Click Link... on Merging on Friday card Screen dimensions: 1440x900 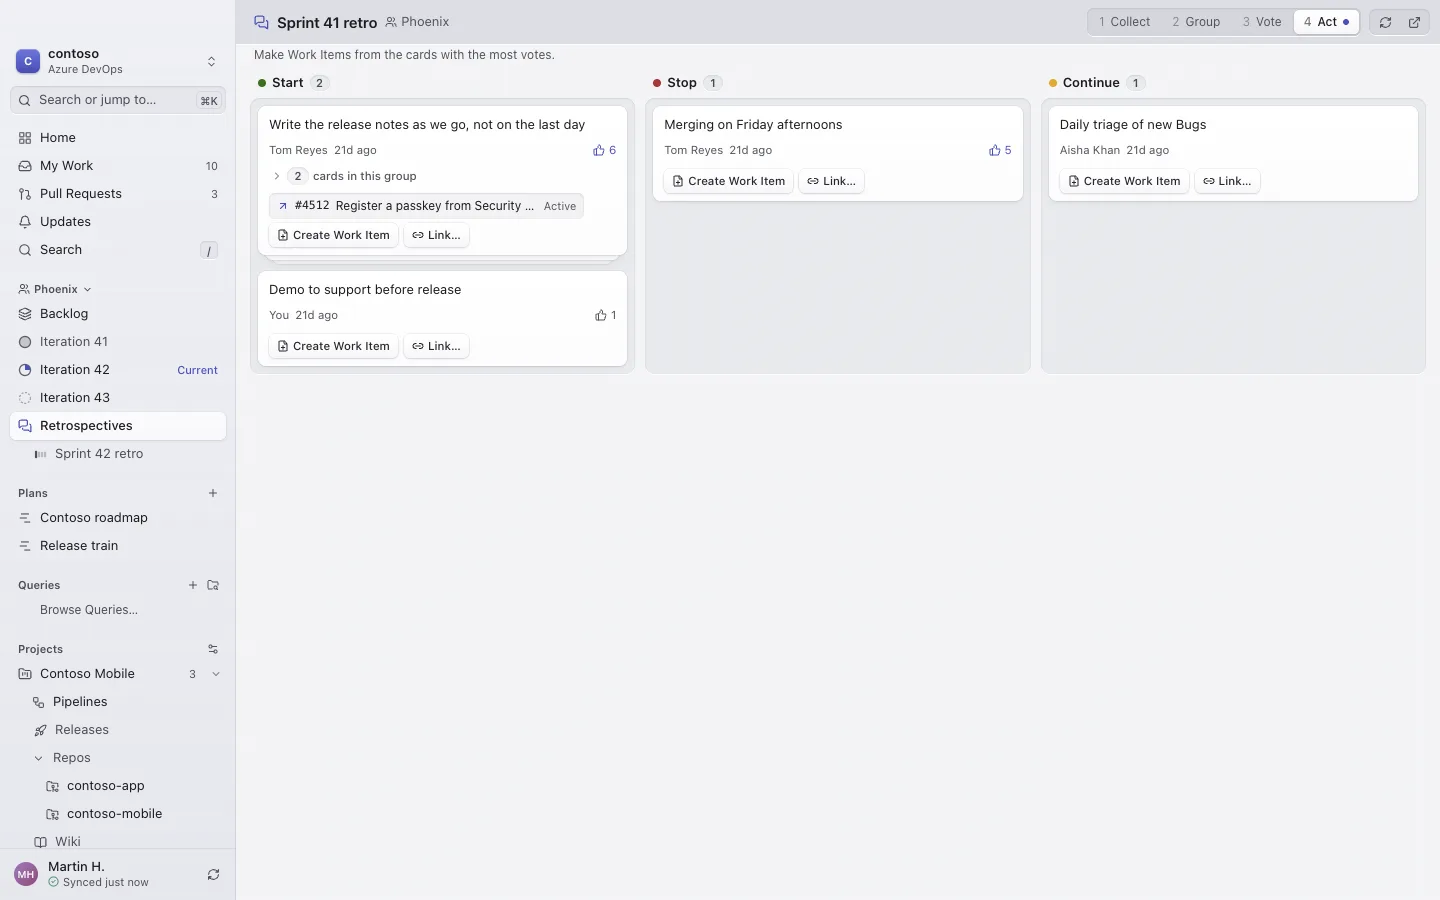coord(831,181)
